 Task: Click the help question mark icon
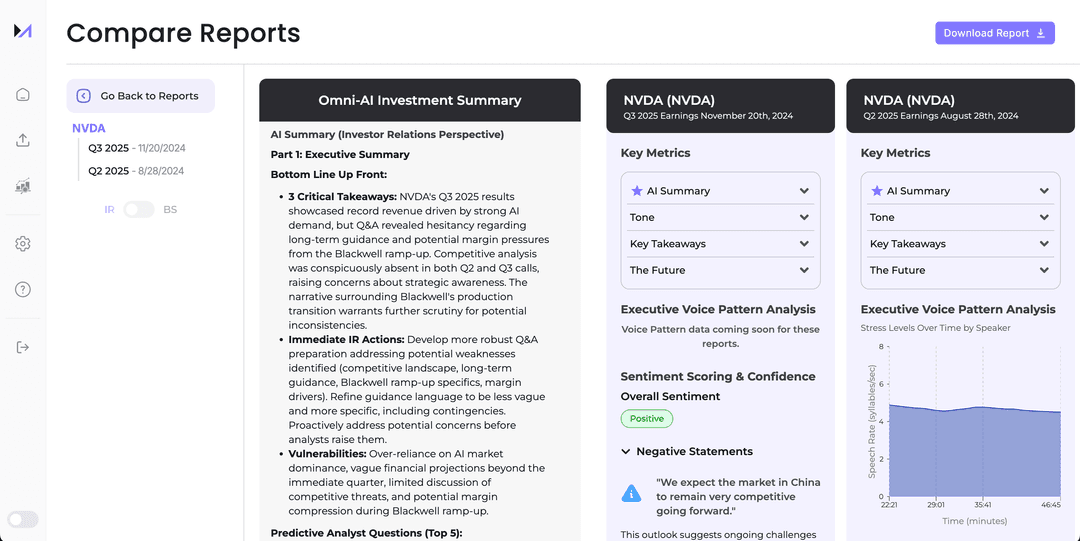(x=23, y=290)
